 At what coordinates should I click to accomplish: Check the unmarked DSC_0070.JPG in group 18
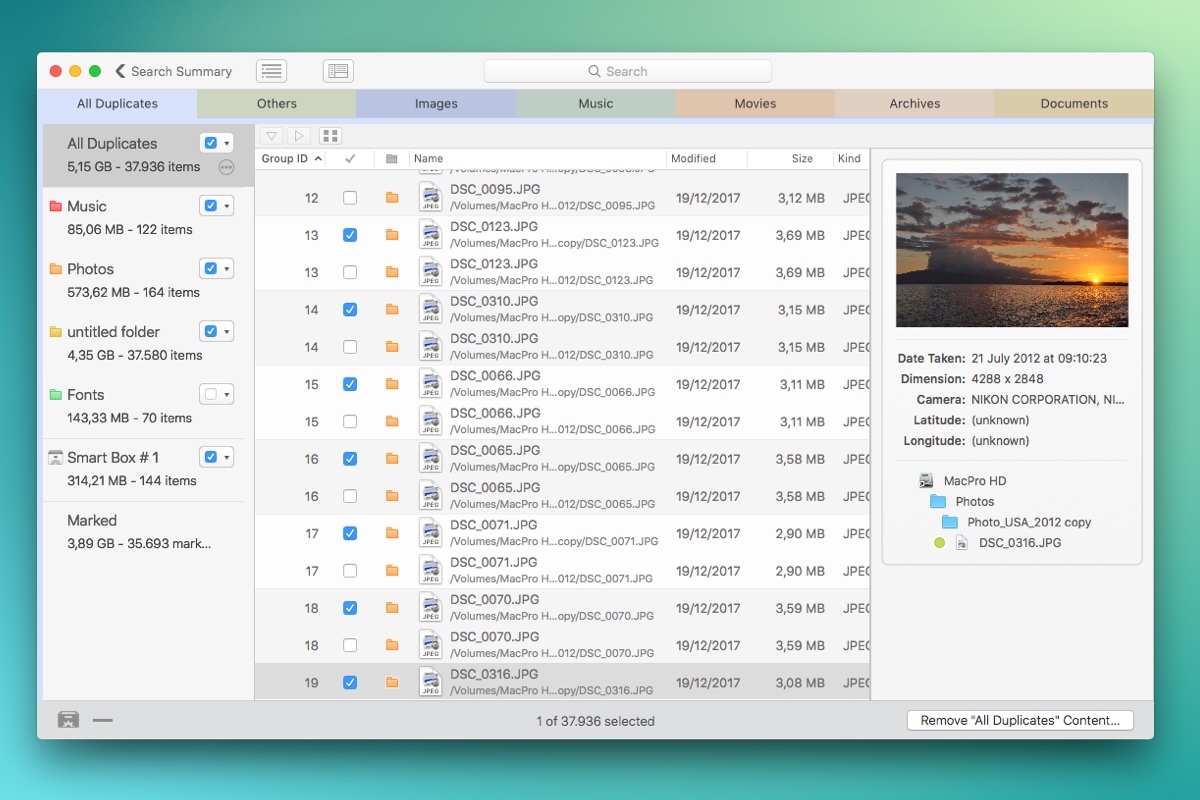[x=350, y=645]
